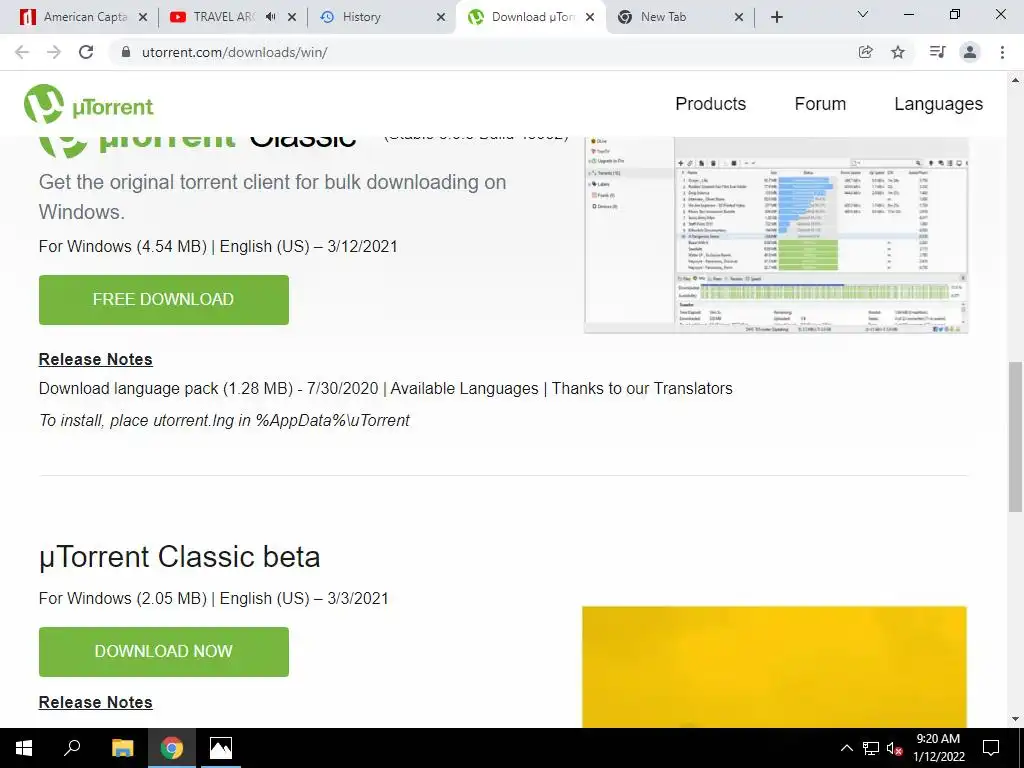Share this page icon in address bar
Screen dimensions: 1024x768
[x=866, y=52]
